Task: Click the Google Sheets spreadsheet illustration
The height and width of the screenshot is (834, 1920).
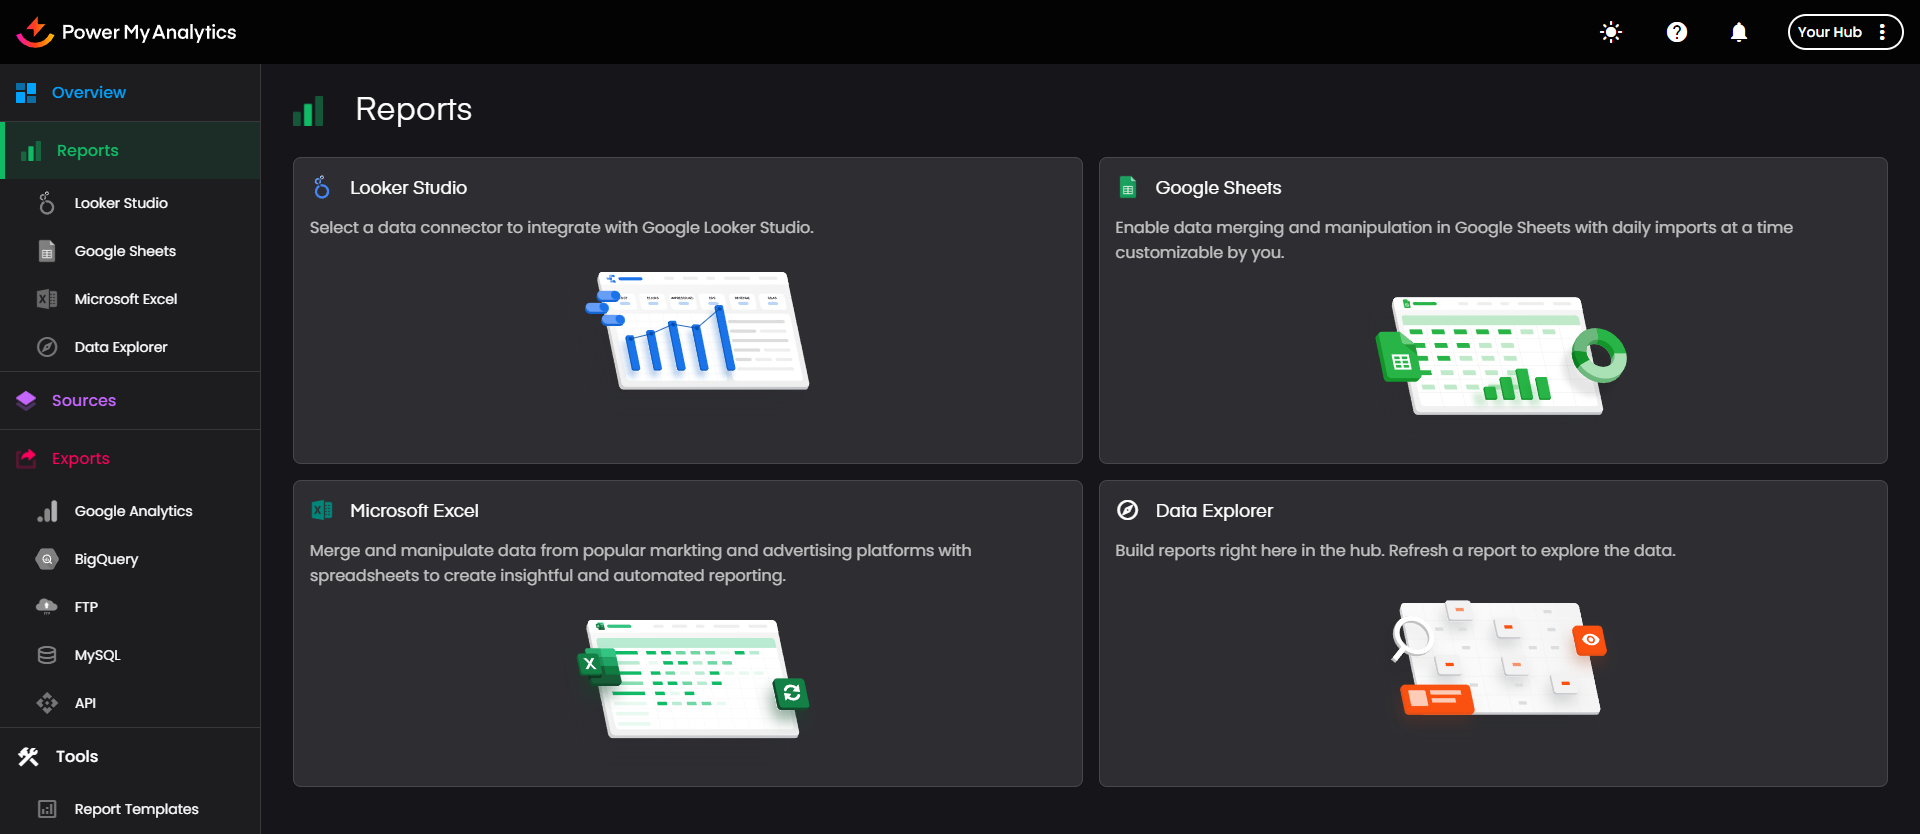Action: pyautogui.click(x=1502, y=356)
